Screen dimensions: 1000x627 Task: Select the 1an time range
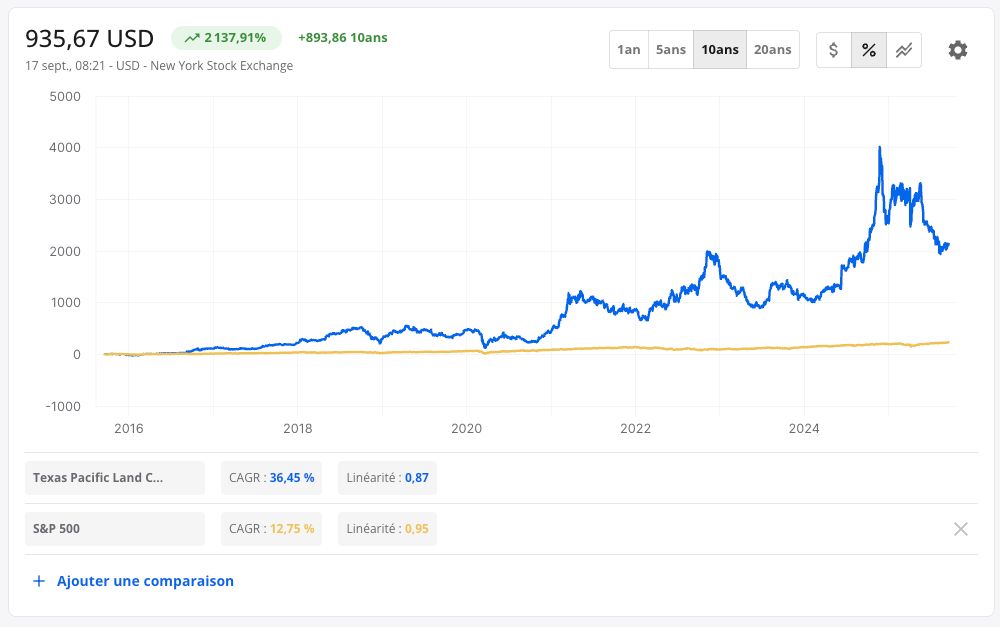point(629,50)
